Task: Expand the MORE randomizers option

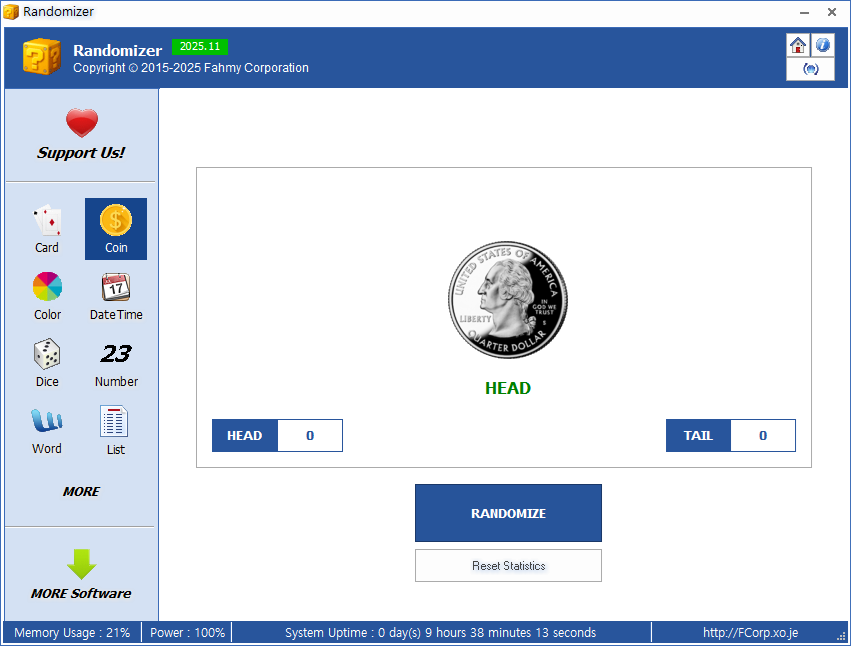Action: (82, 492)
